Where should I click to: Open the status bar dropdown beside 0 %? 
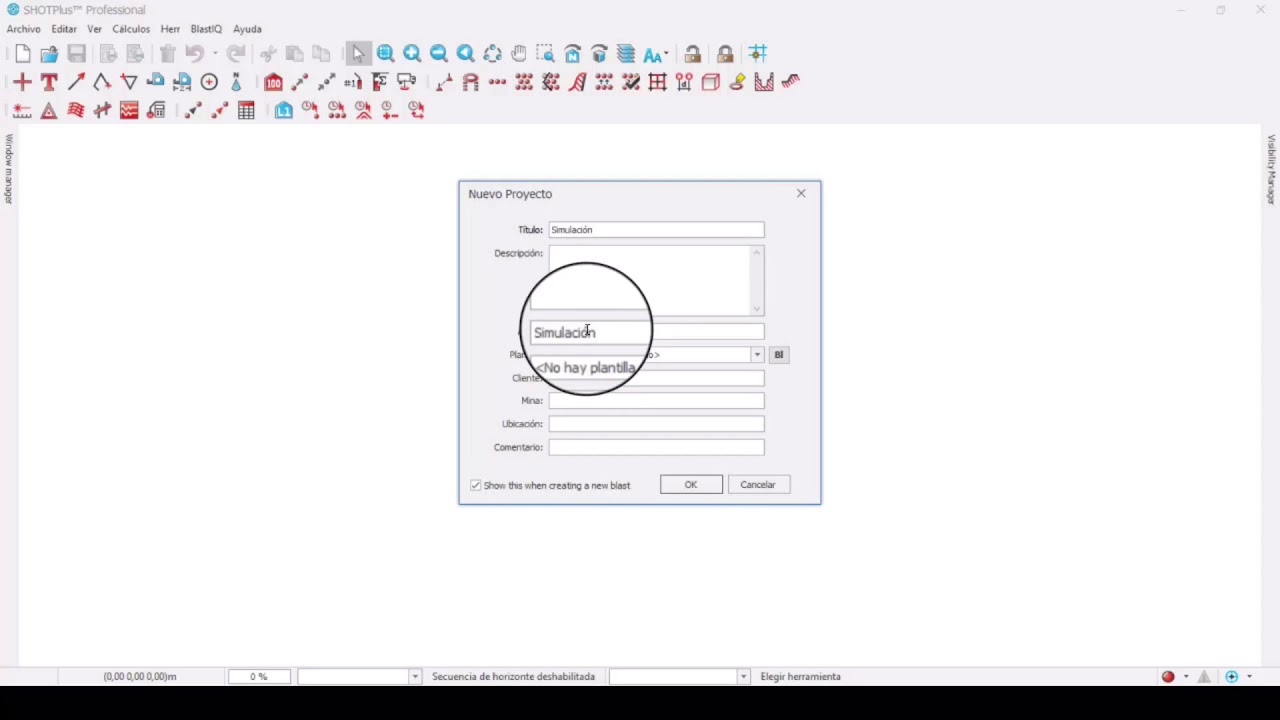click(x=415, y=677)
